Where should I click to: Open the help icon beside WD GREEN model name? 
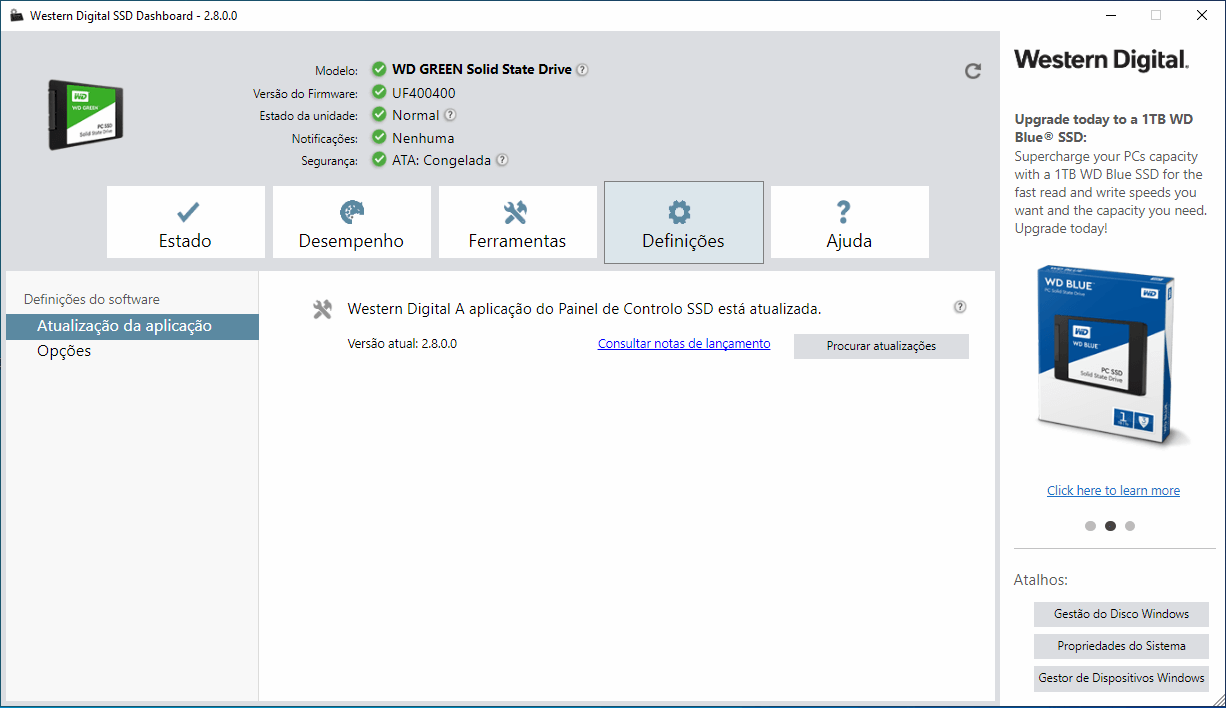coord(584,69)
